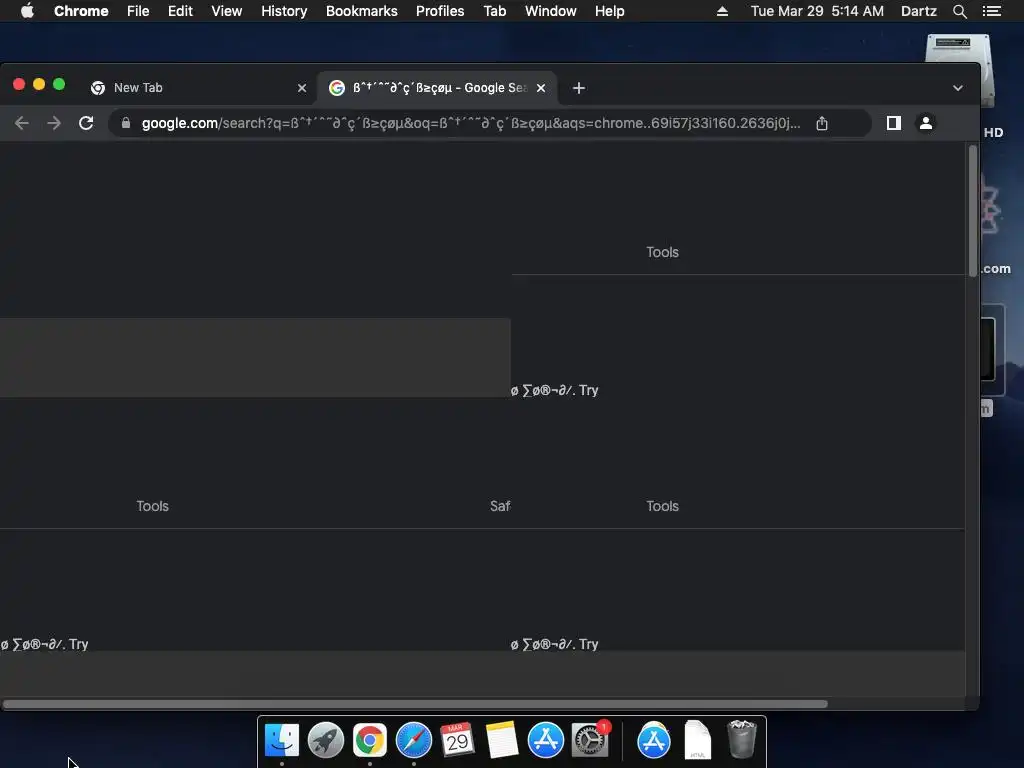Open Spotlight search magnifier icon
Viewport: 1024px width, 768px height.
[x=959, y=11]
